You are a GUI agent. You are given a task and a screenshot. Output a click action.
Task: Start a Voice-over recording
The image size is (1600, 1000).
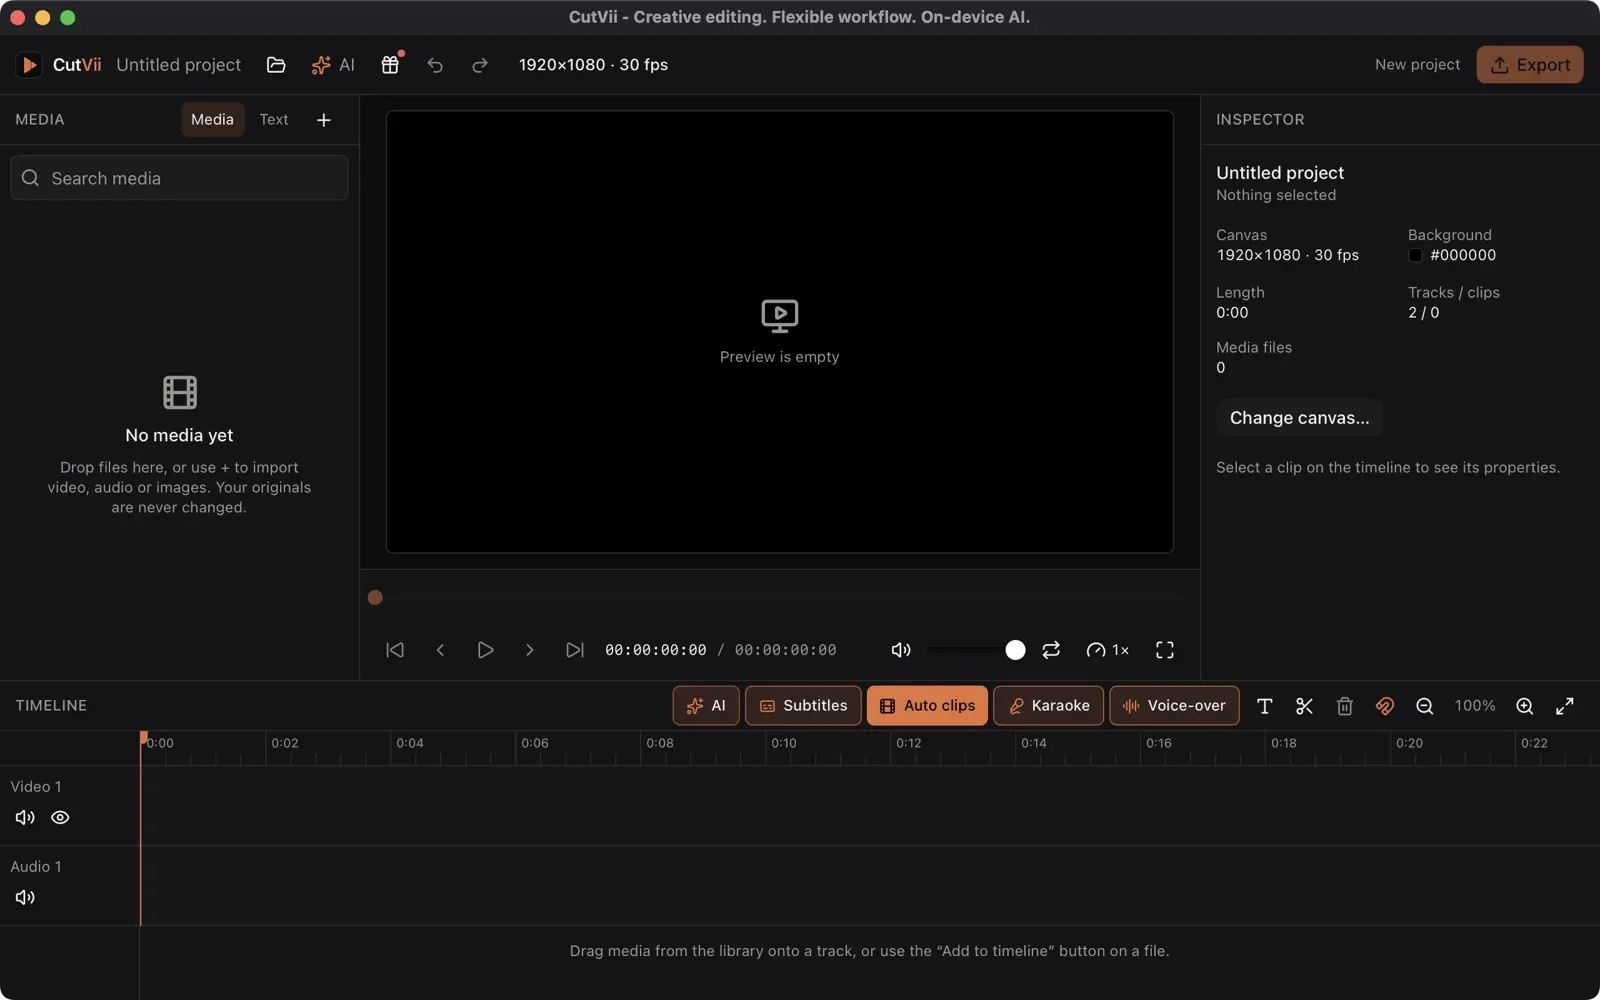coord(1174,706)
